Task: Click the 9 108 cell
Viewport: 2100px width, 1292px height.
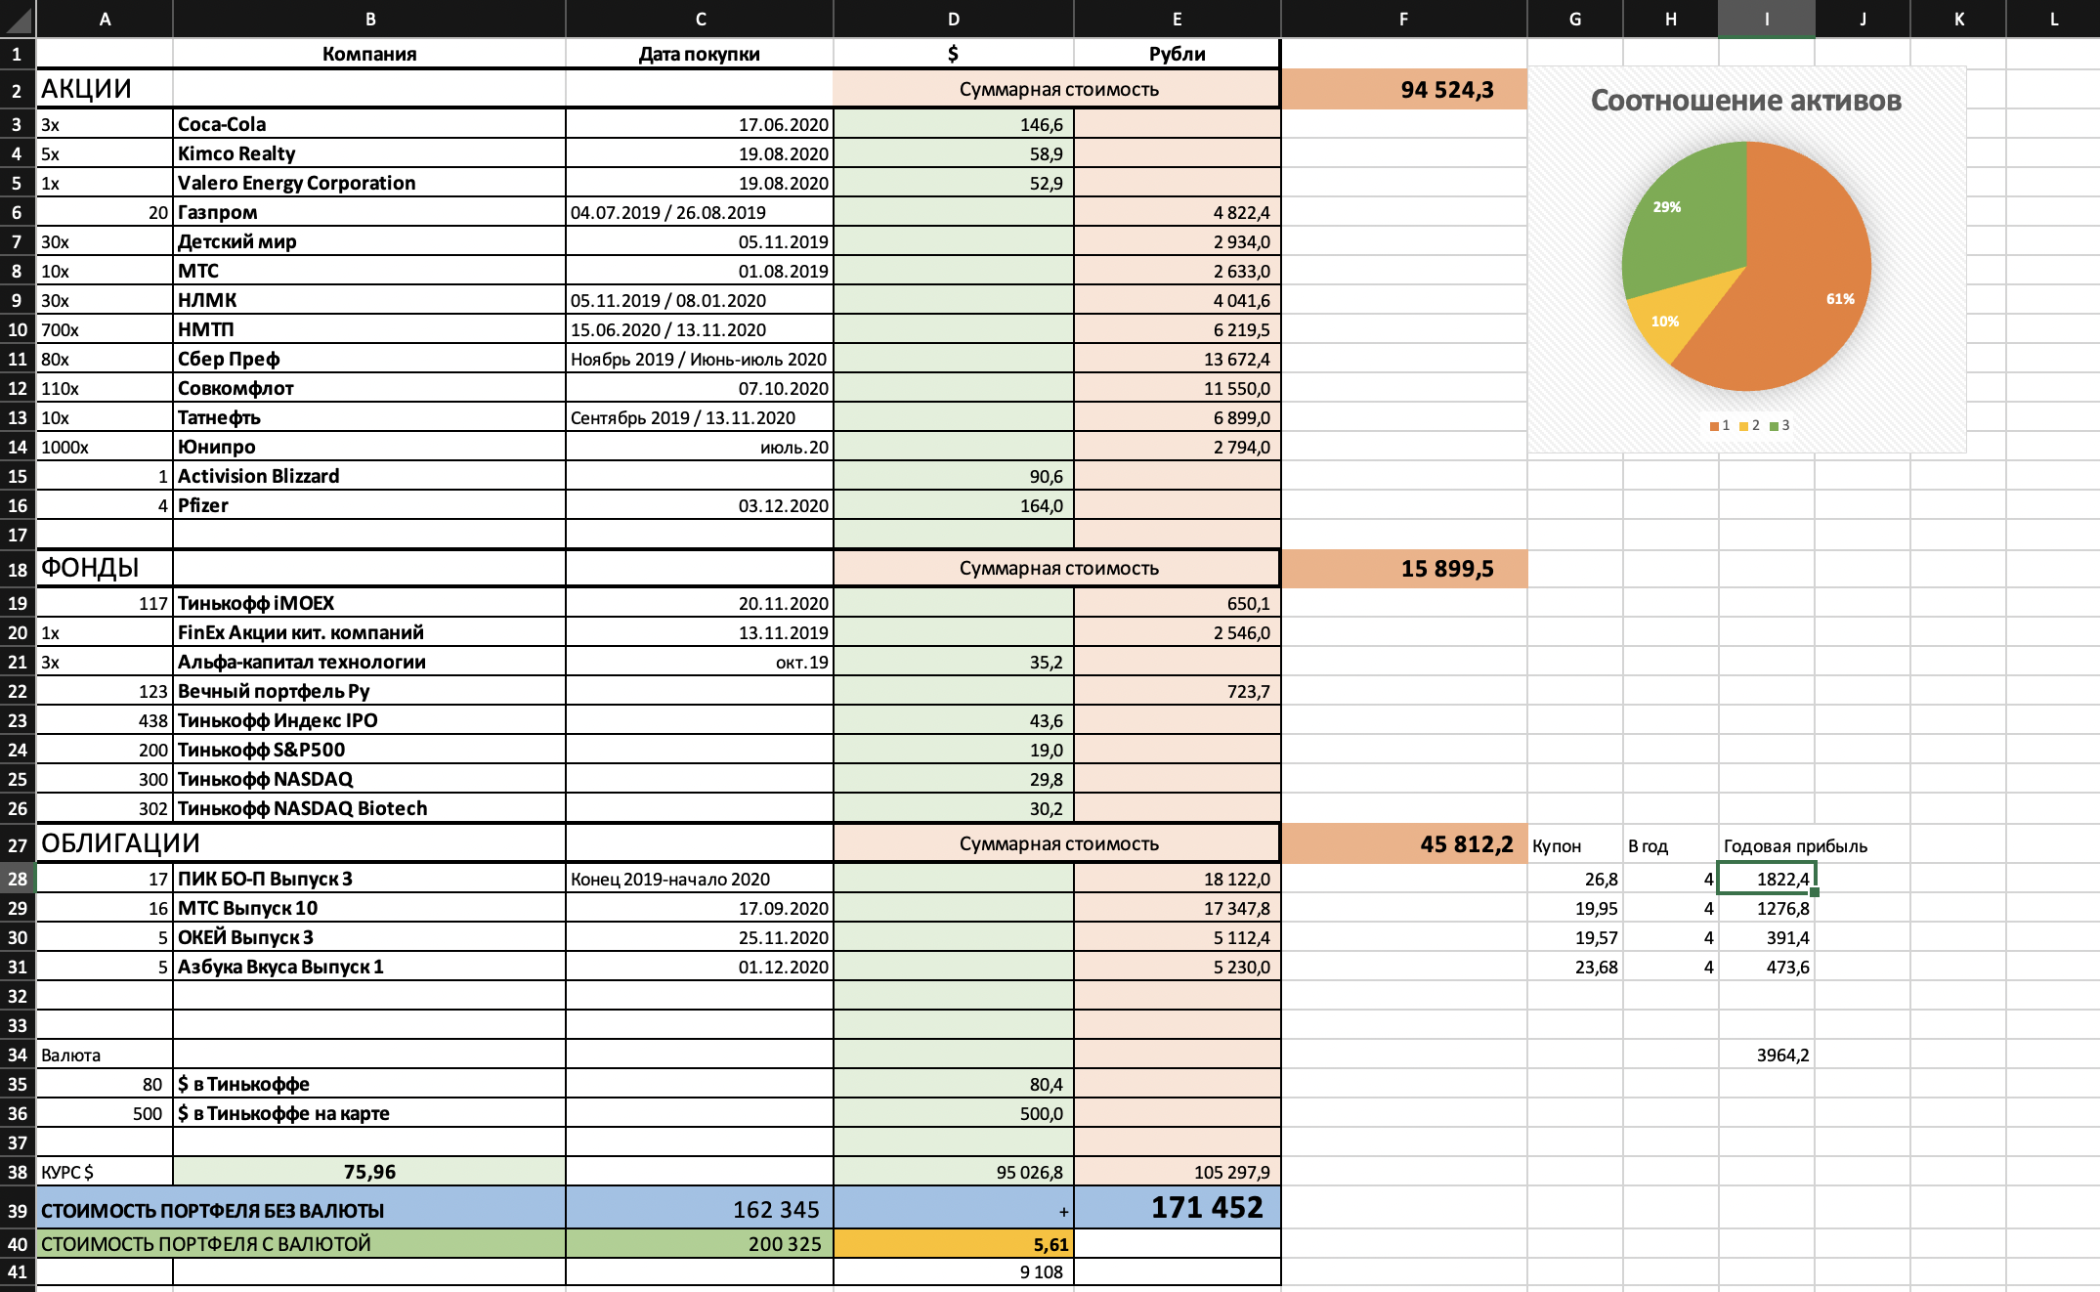Action: pos(953,1272)
